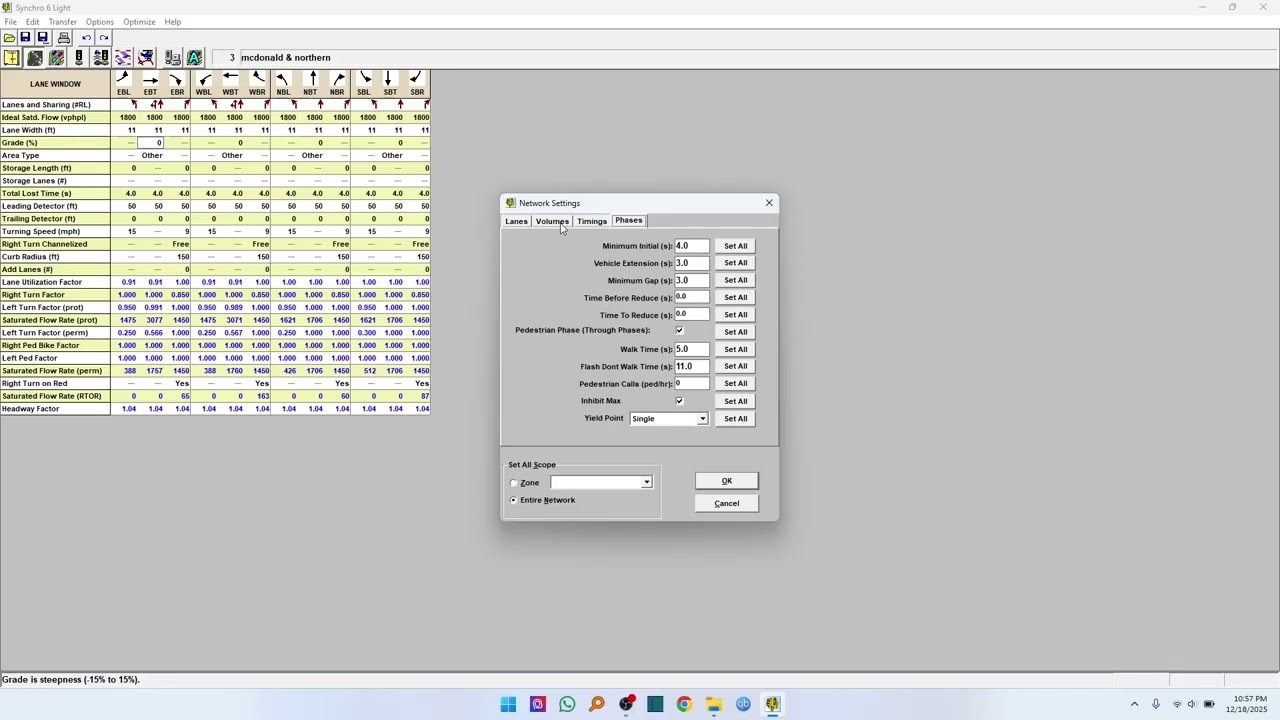Click the create report computer icon

tap(173, 58)
